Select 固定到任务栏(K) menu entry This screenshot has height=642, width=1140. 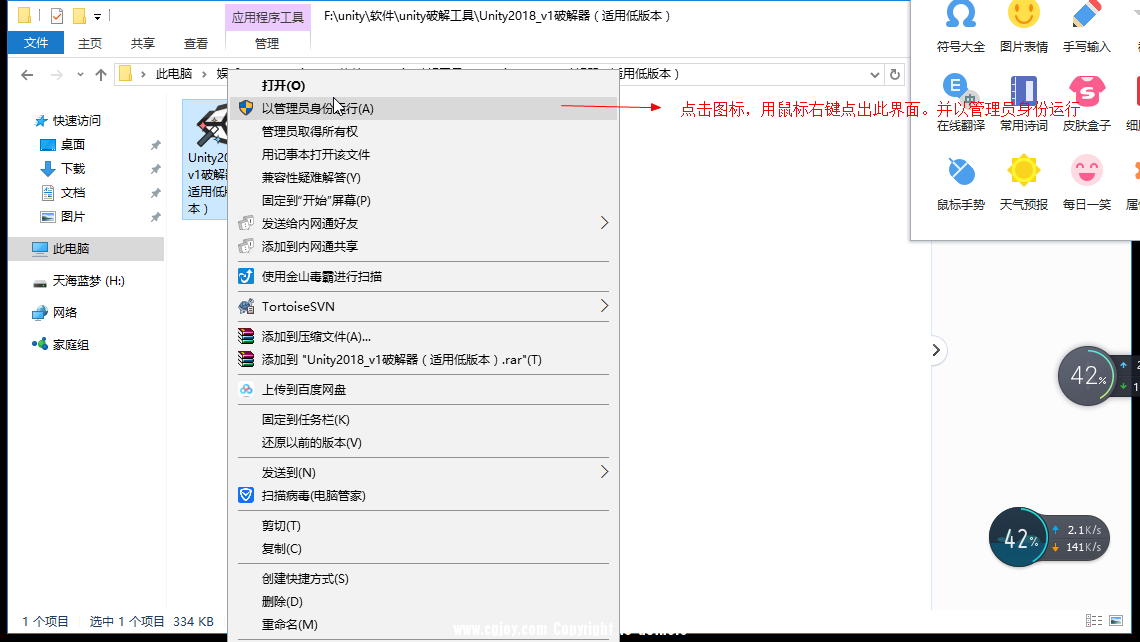(x=423, y=420)
